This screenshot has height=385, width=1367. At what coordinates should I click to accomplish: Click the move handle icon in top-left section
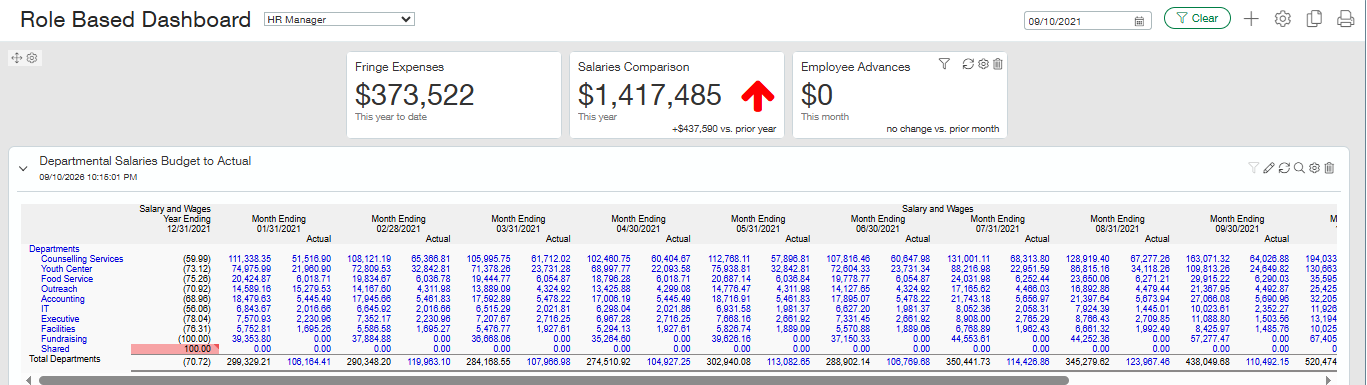click(16, 58)
